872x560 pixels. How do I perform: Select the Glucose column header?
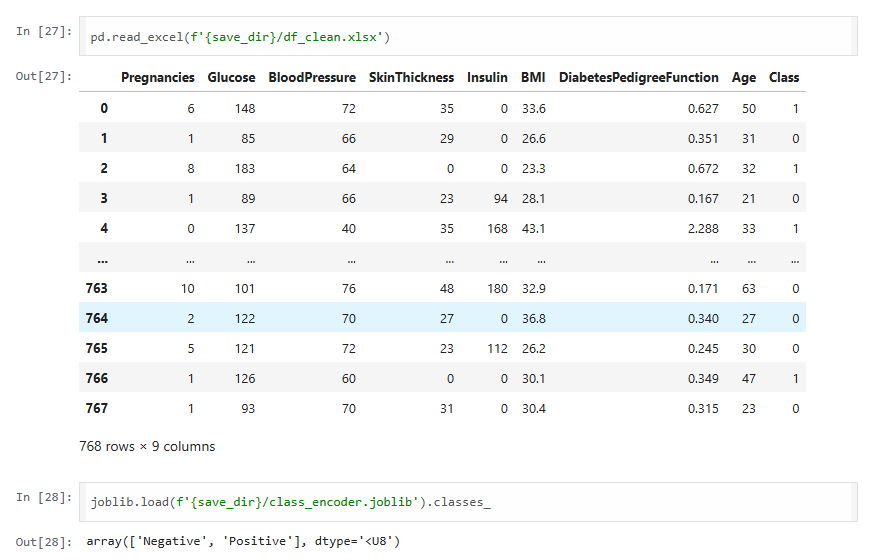point(231,77)
